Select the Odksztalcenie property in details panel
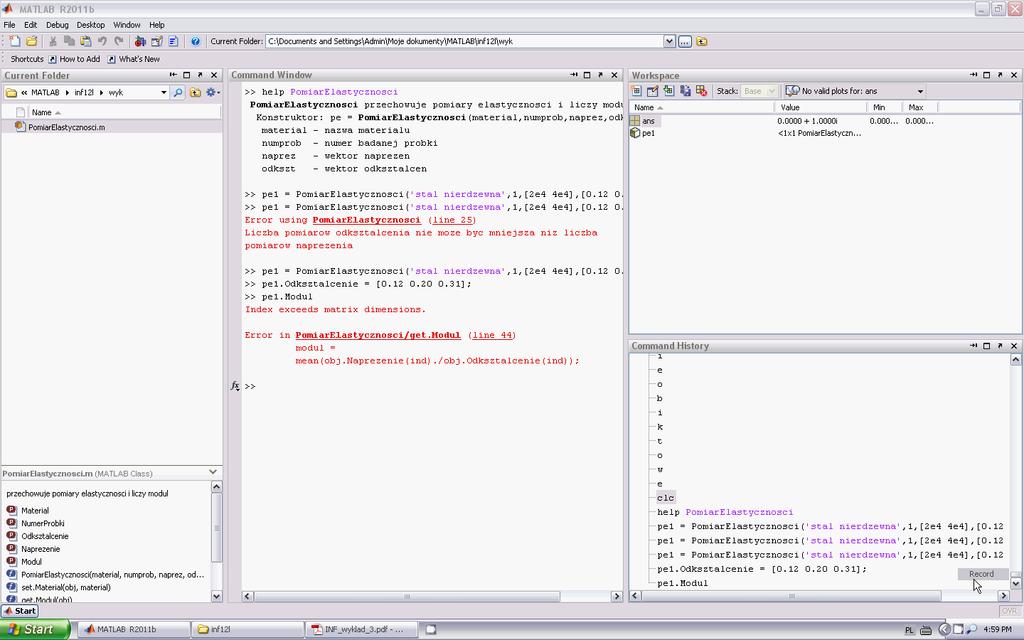Image resolution: width=1024 pixels, height=640 pixels. point(44,536)
